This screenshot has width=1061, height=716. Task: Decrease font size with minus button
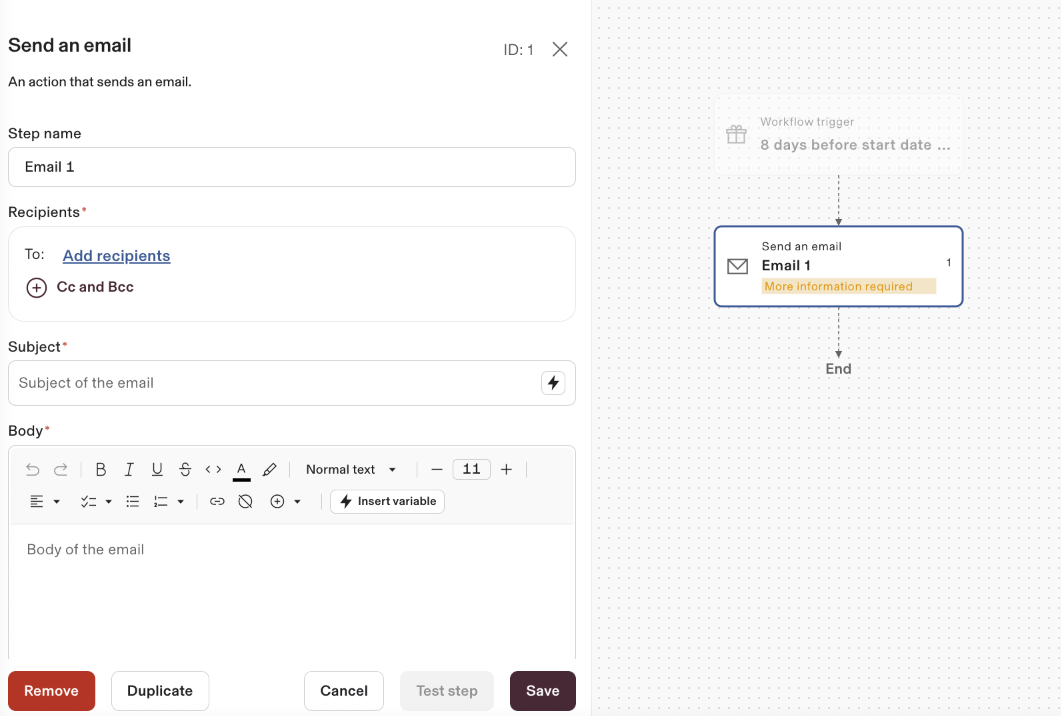point(436,470)
